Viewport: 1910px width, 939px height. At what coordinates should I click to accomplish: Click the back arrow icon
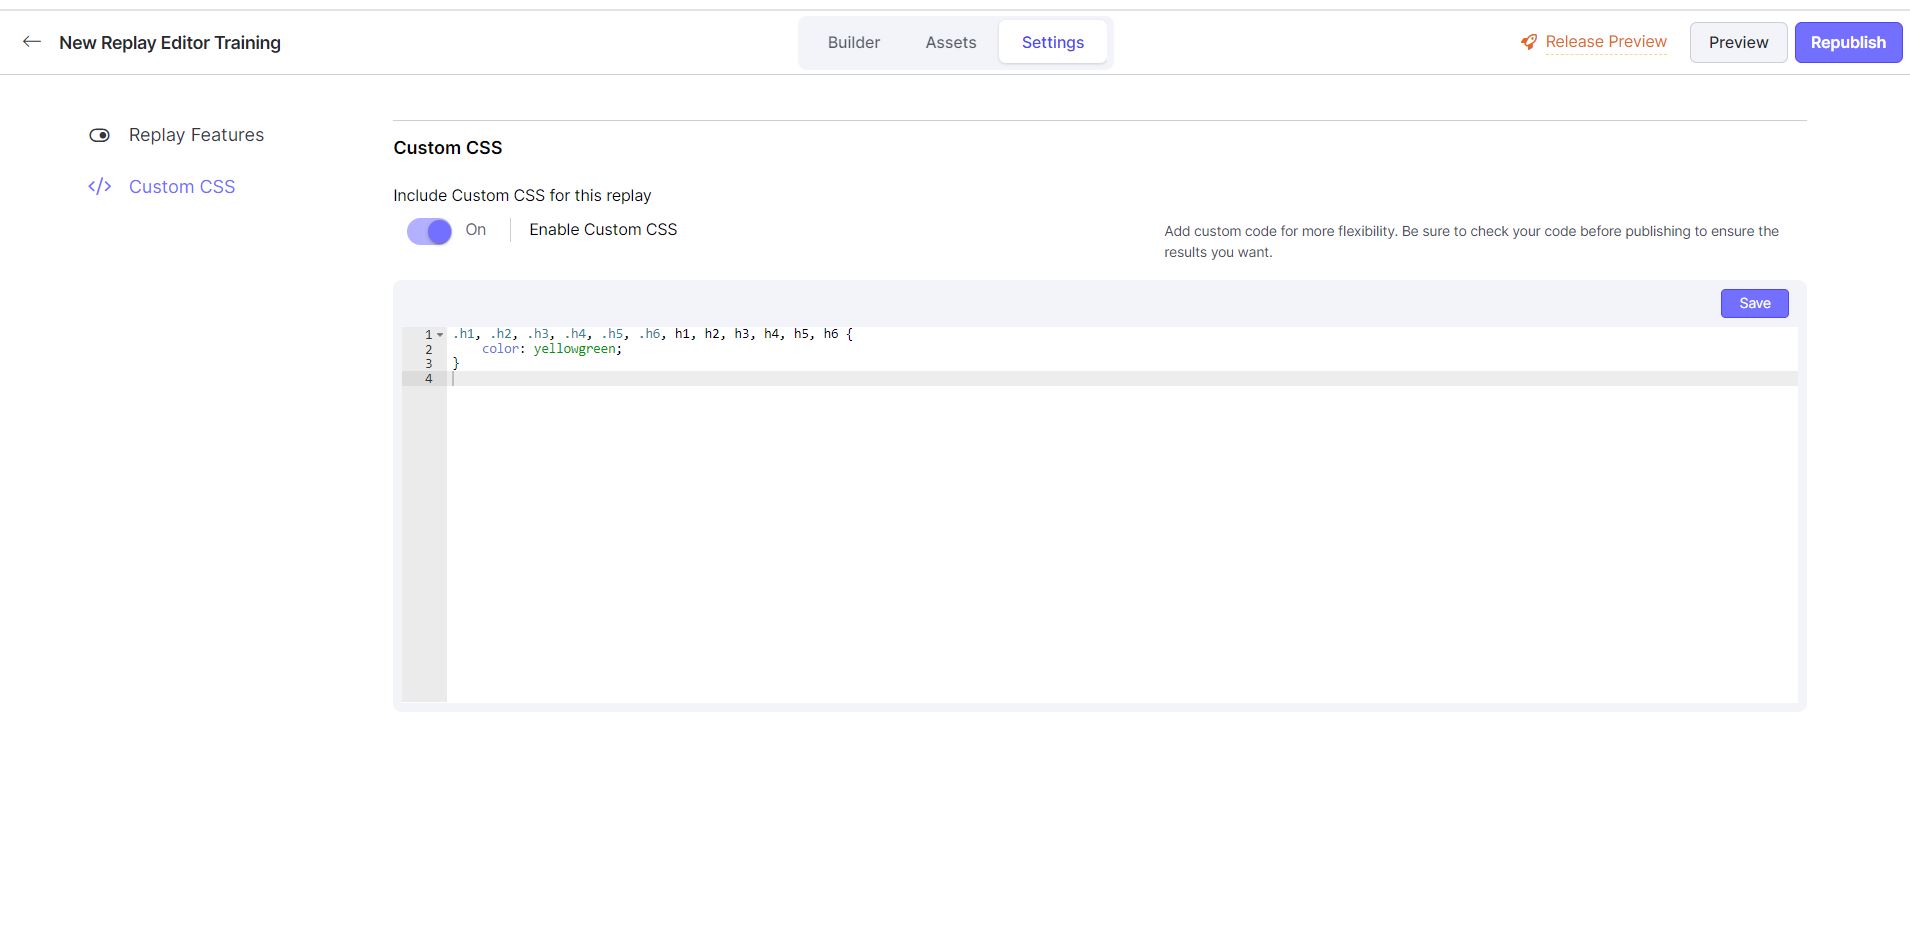pyautogui.click(x=32, y=42)
